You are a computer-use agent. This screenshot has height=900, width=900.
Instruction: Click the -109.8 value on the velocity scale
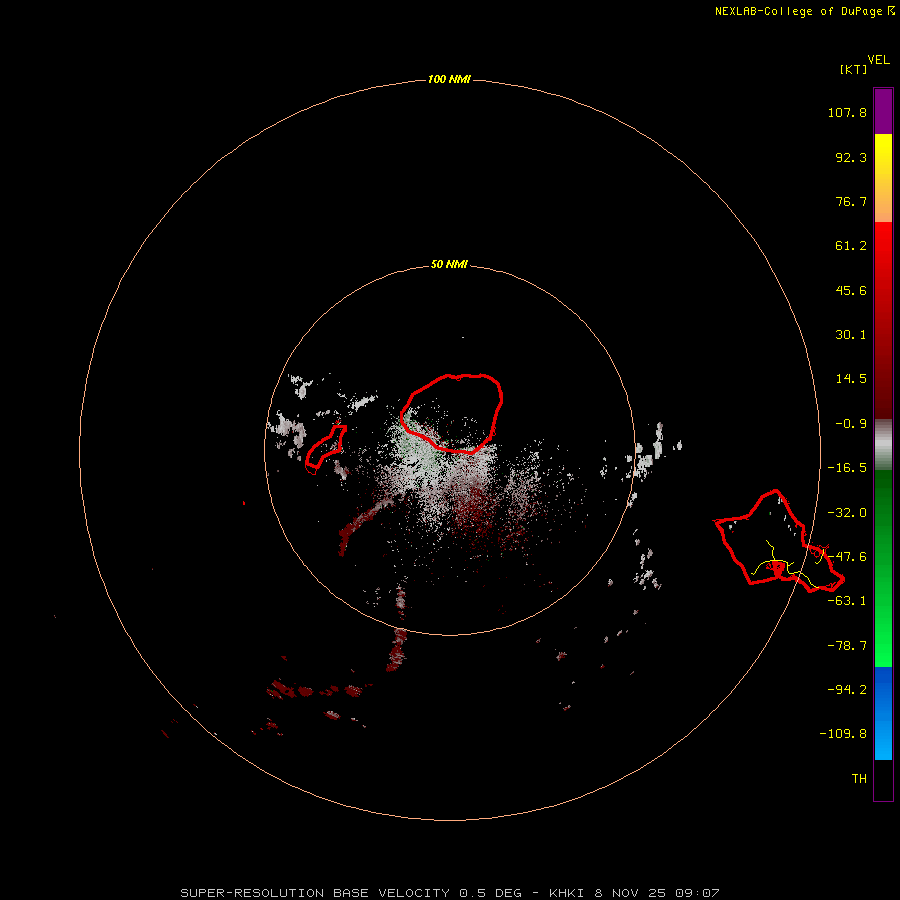click(843, 734)
